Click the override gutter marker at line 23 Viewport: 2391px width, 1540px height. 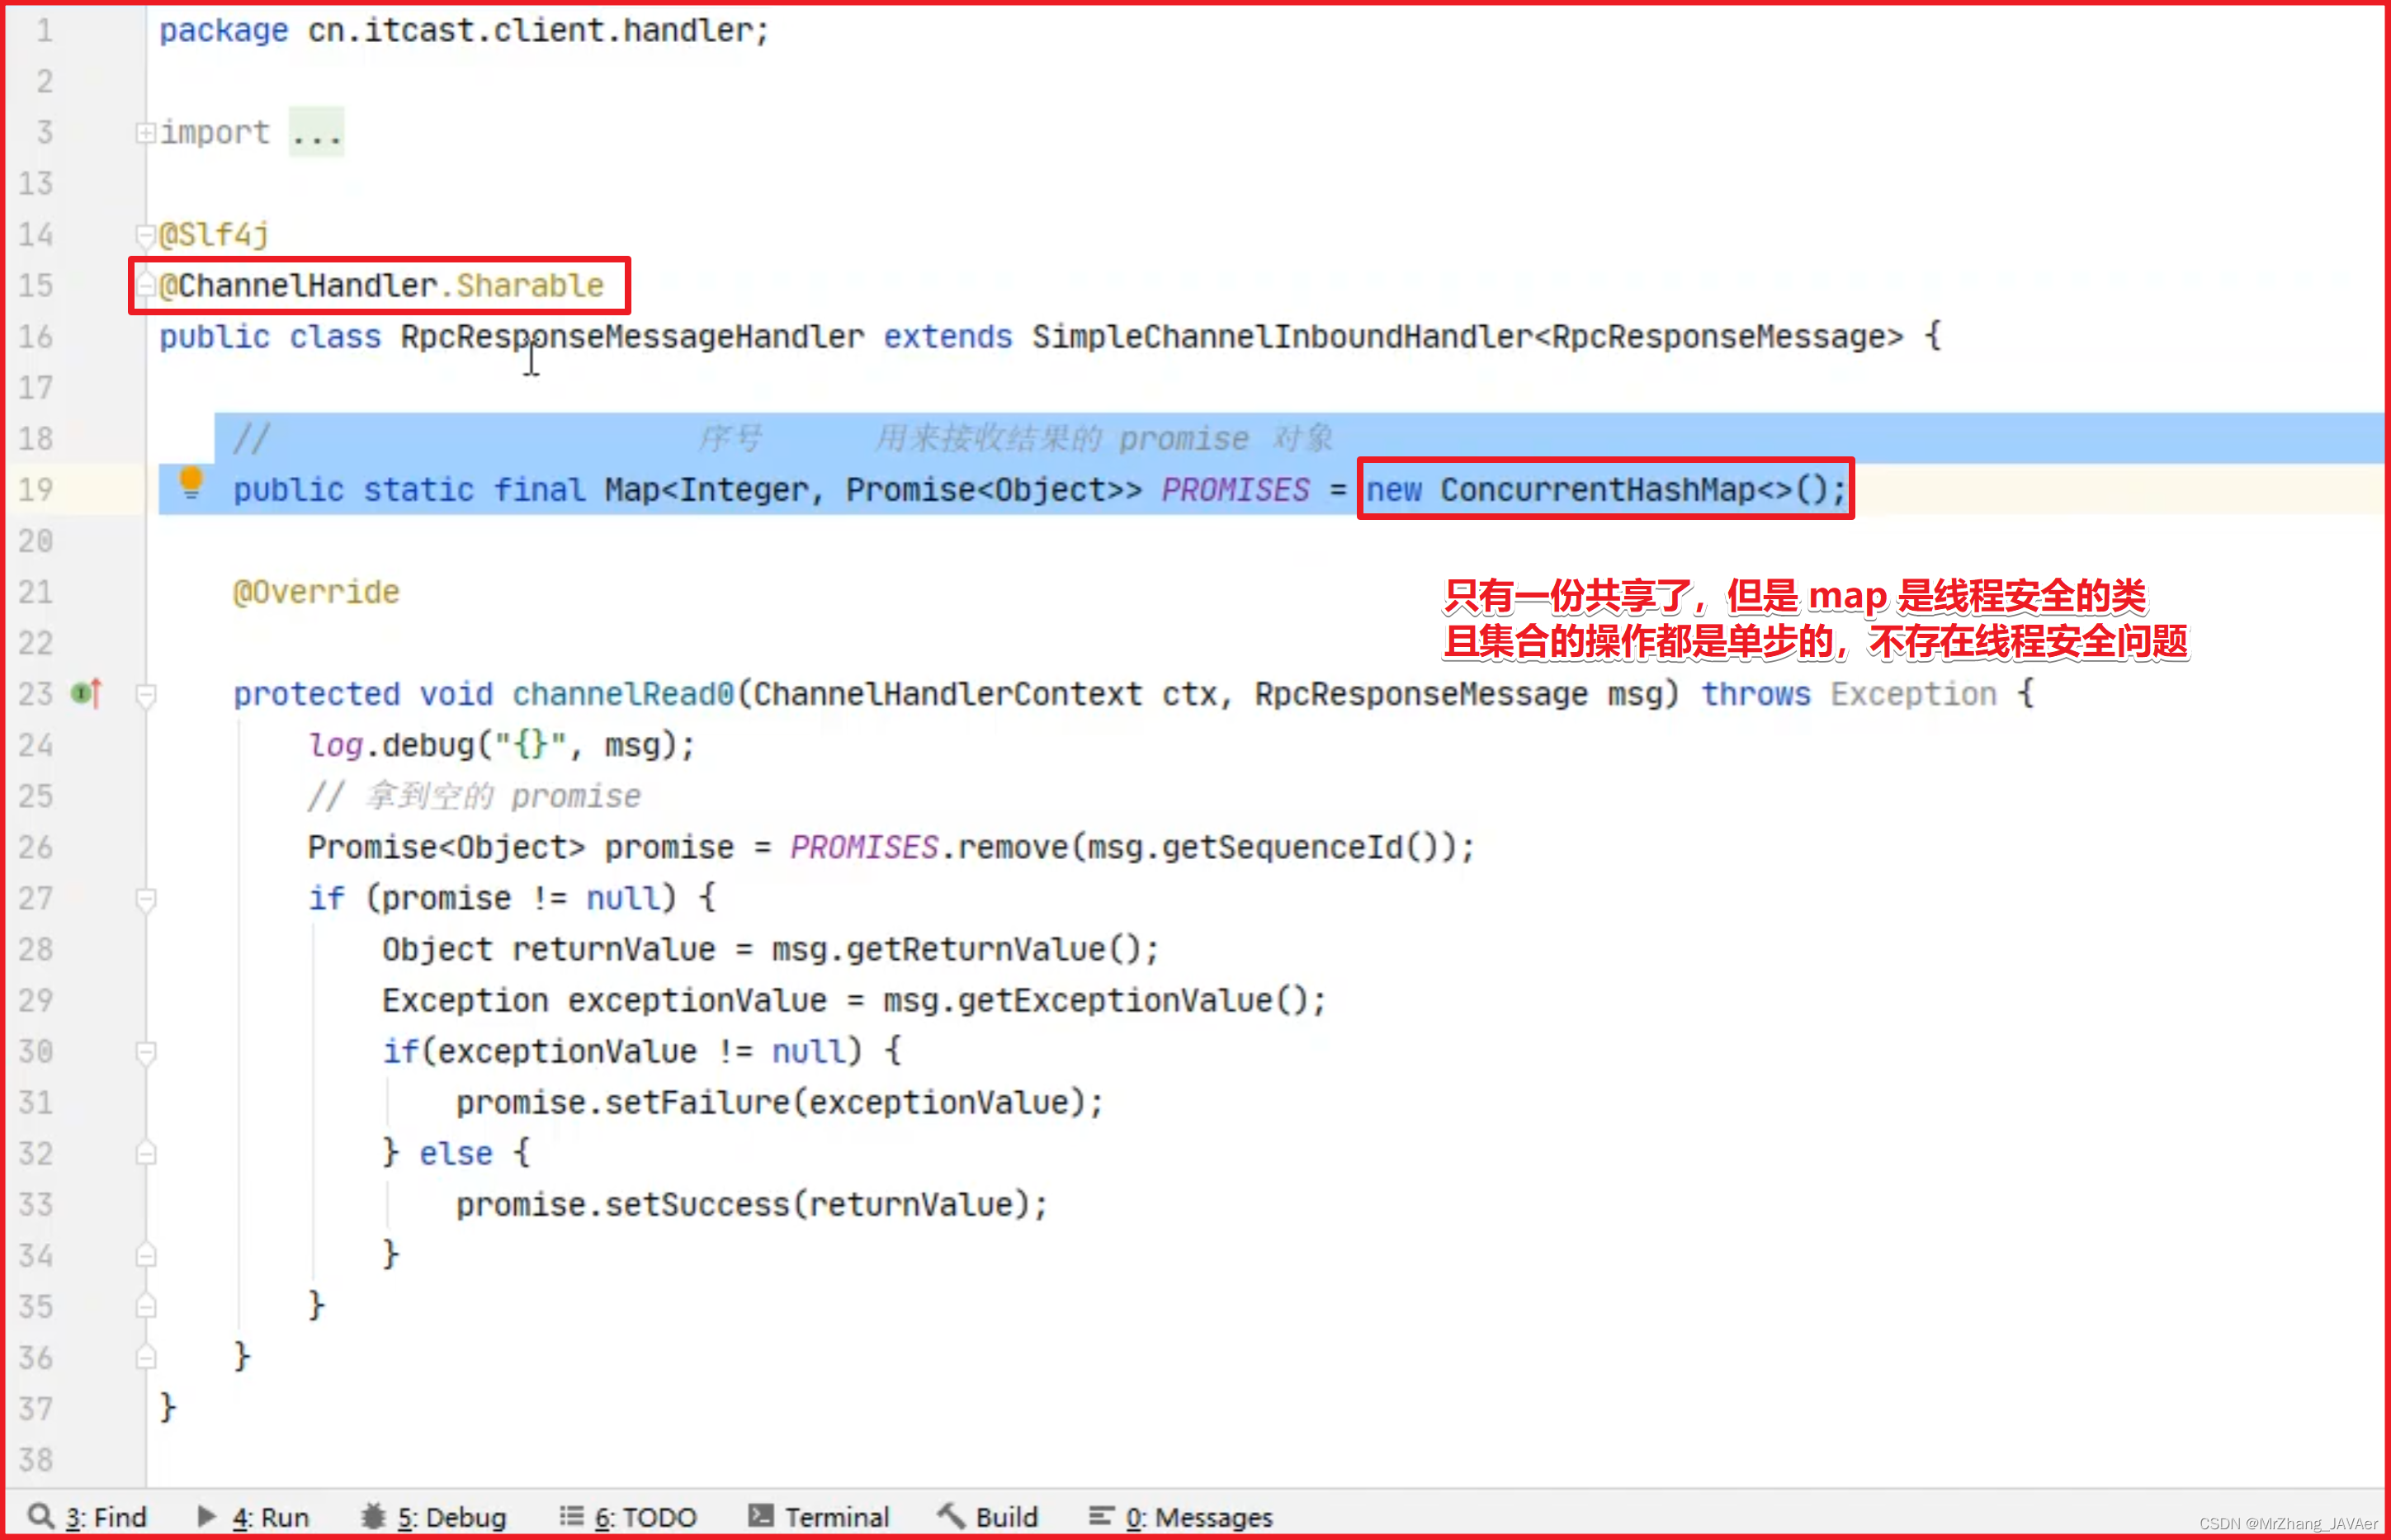coord(87,693)
